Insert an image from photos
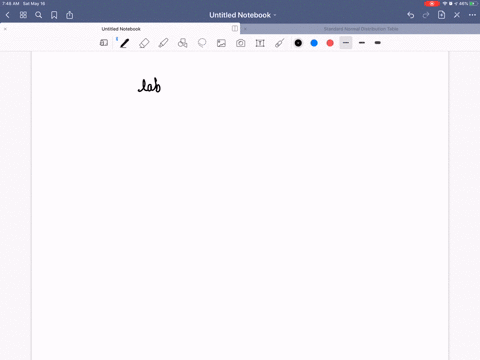The image size is (480, 360). tap(221, 43)
